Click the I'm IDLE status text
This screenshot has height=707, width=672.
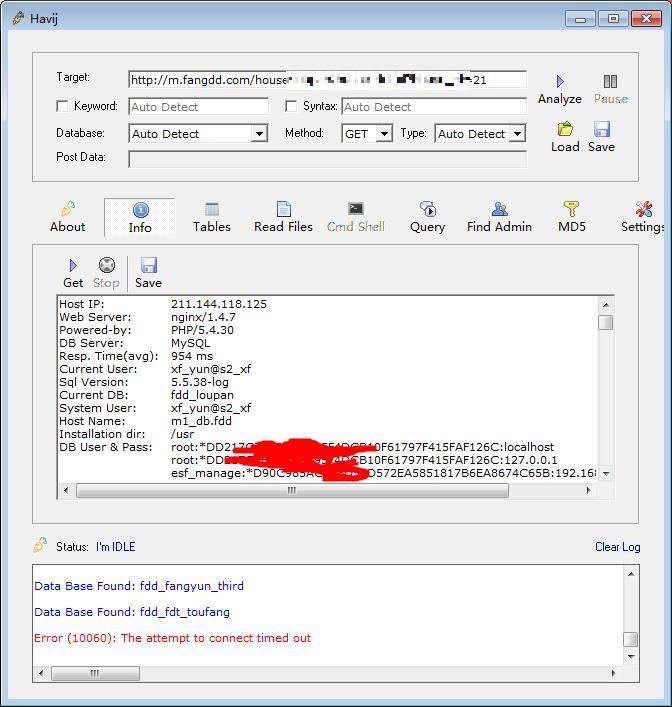tap(115, 547)
